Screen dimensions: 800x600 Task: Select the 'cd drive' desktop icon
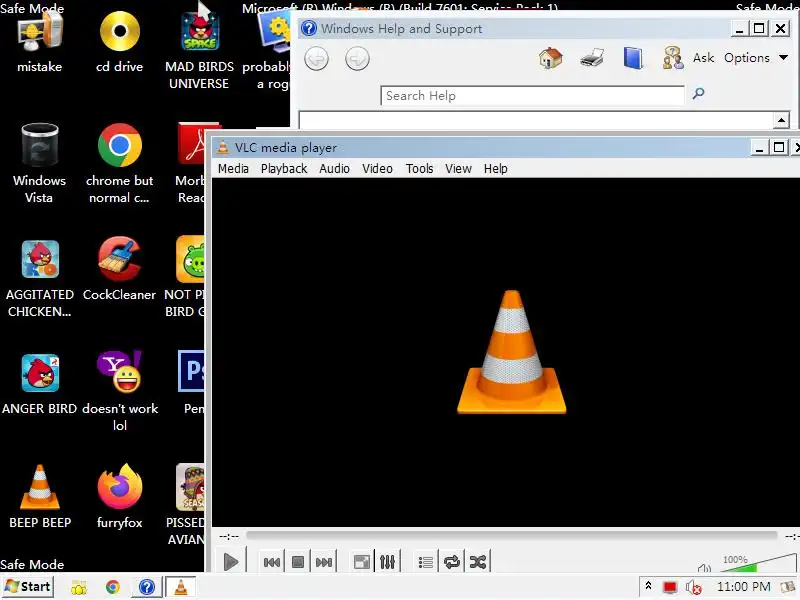120,43
